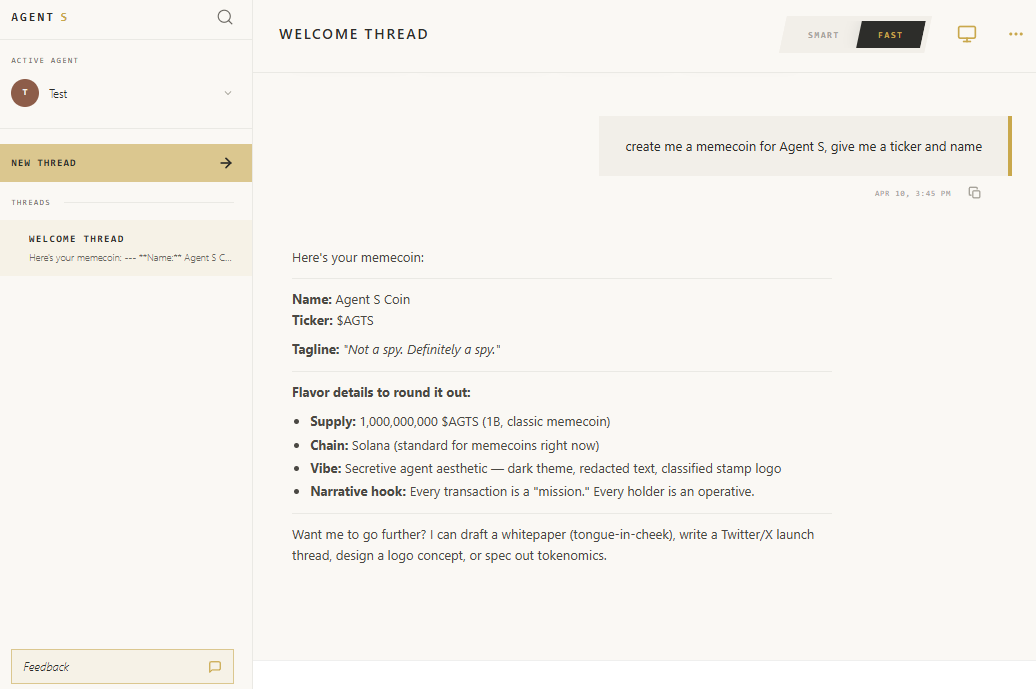The image size is (1036, 689).
Task: Click the Narrative hook bullet item
Action: pos(532,491)
